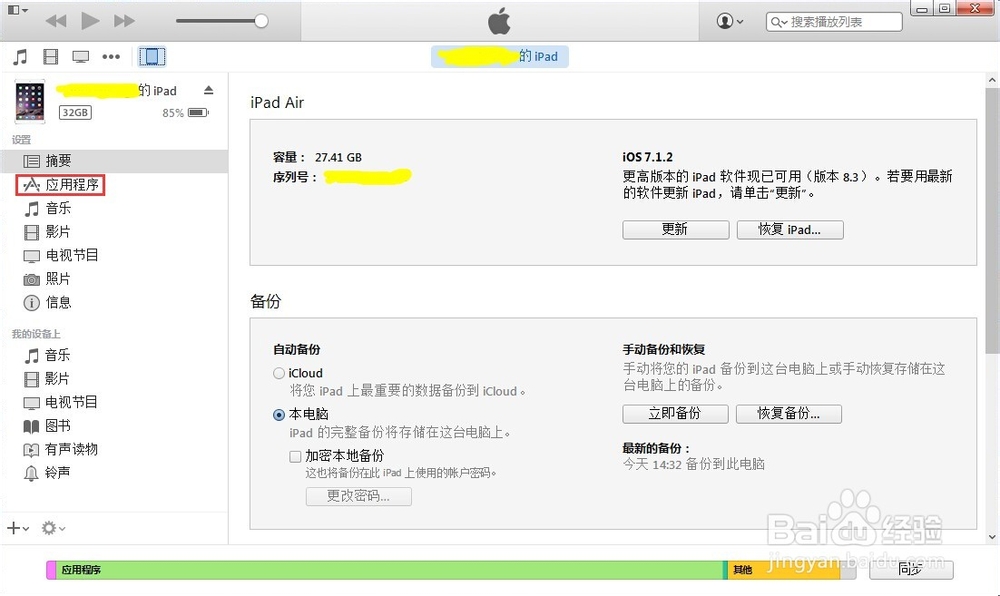The width and height of the screenshot is (1000, 596).
Task: Select the iPad device icon button
Action: 152,57
